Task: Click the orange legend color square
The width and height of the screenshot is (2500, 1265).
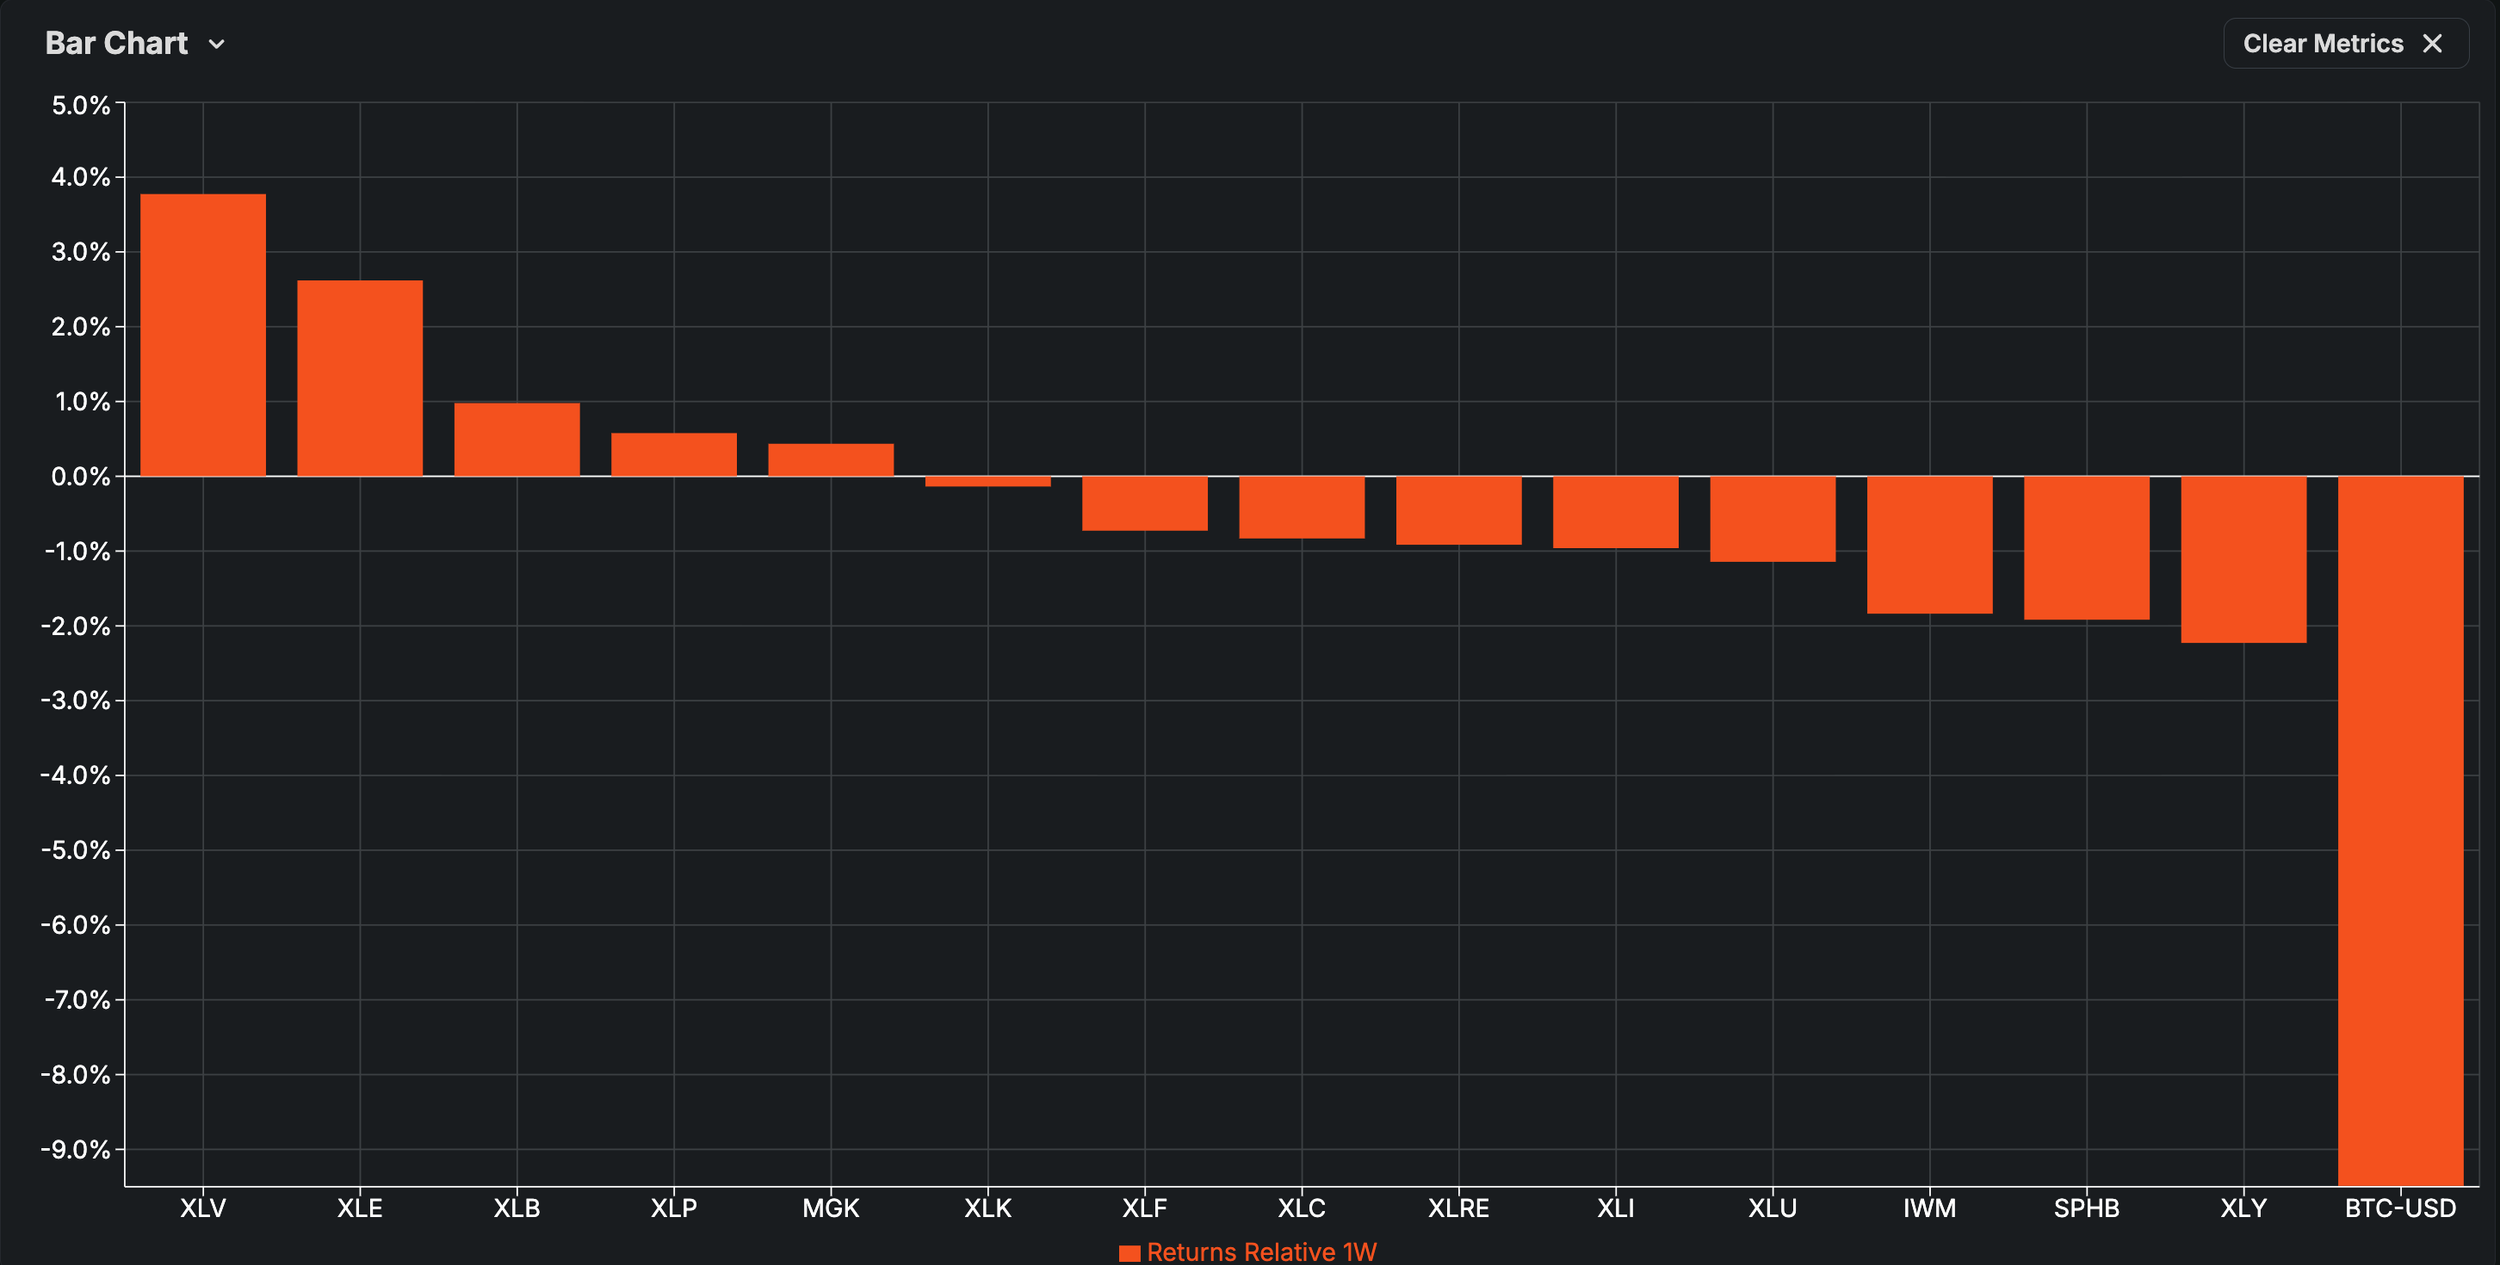Action: point(1129,1253)
